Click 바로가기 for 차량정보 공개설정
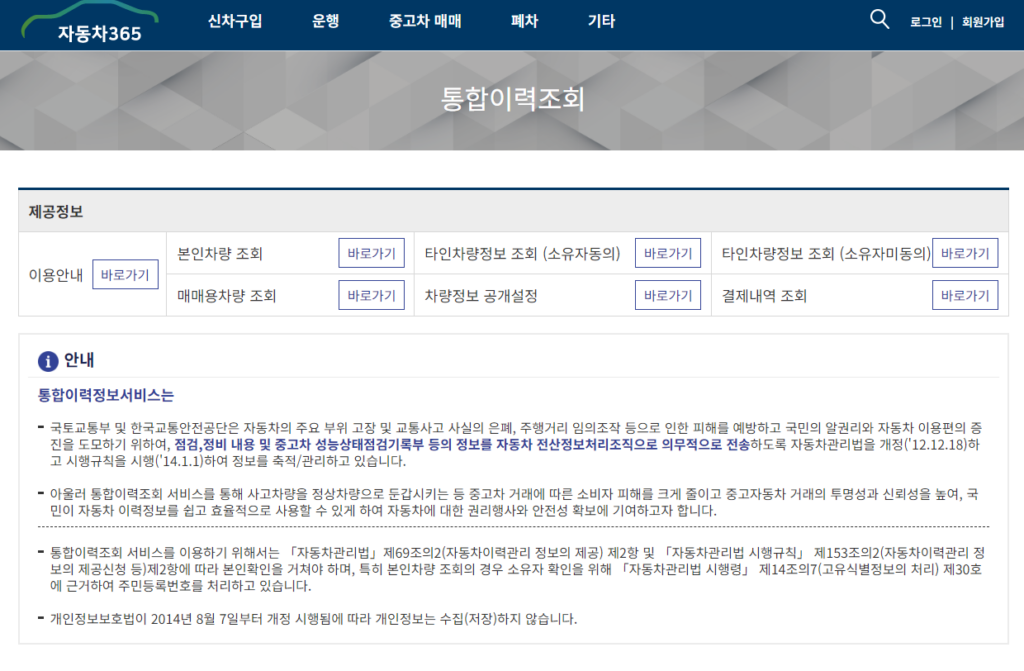Screen dimensions: 1024x671 pyautogui.click(x=667, y=295)
